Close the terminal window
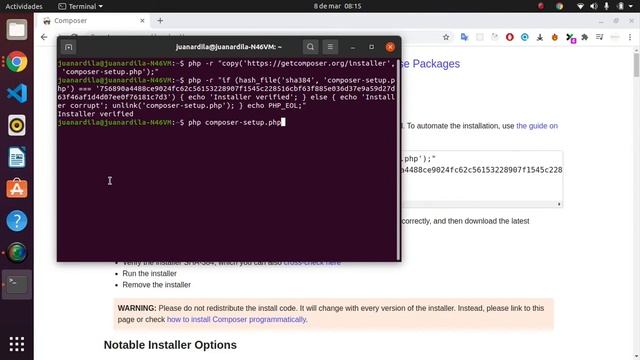Image resolution: width=640 pixels, height=360 pixels. coord(390,47)
